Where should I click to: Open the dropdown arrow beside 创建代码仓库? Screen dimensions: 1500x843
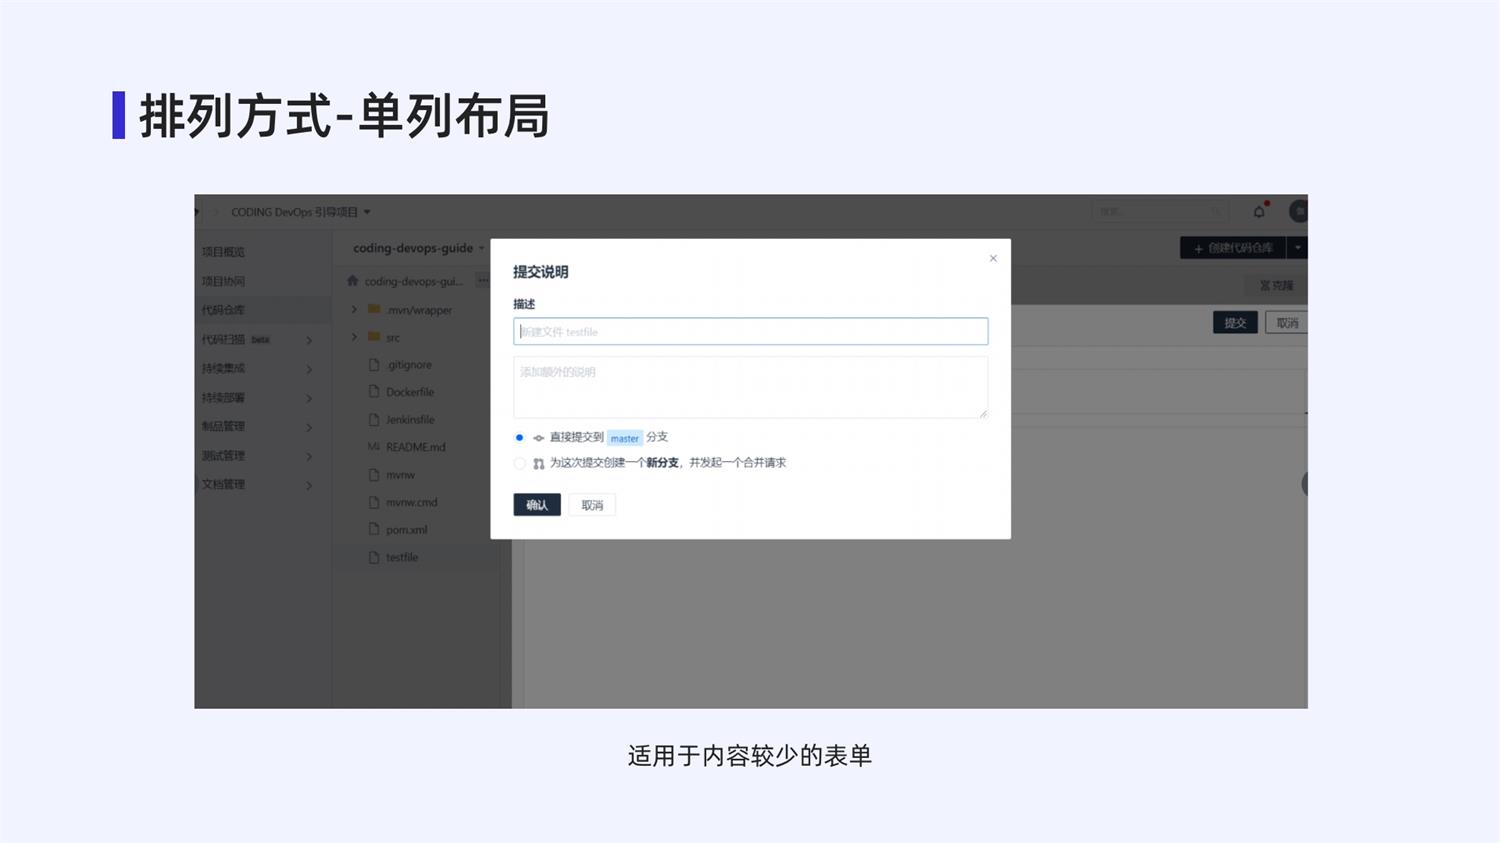1297,247
